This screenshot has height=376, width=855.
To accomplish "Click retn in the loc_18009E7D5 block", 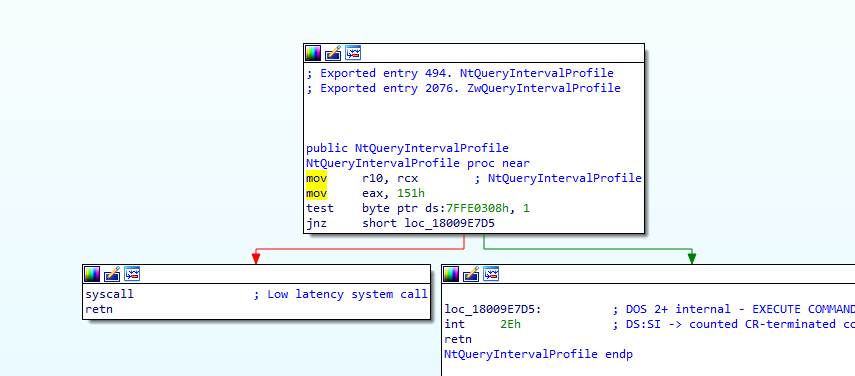I will [x=458, y=339].
